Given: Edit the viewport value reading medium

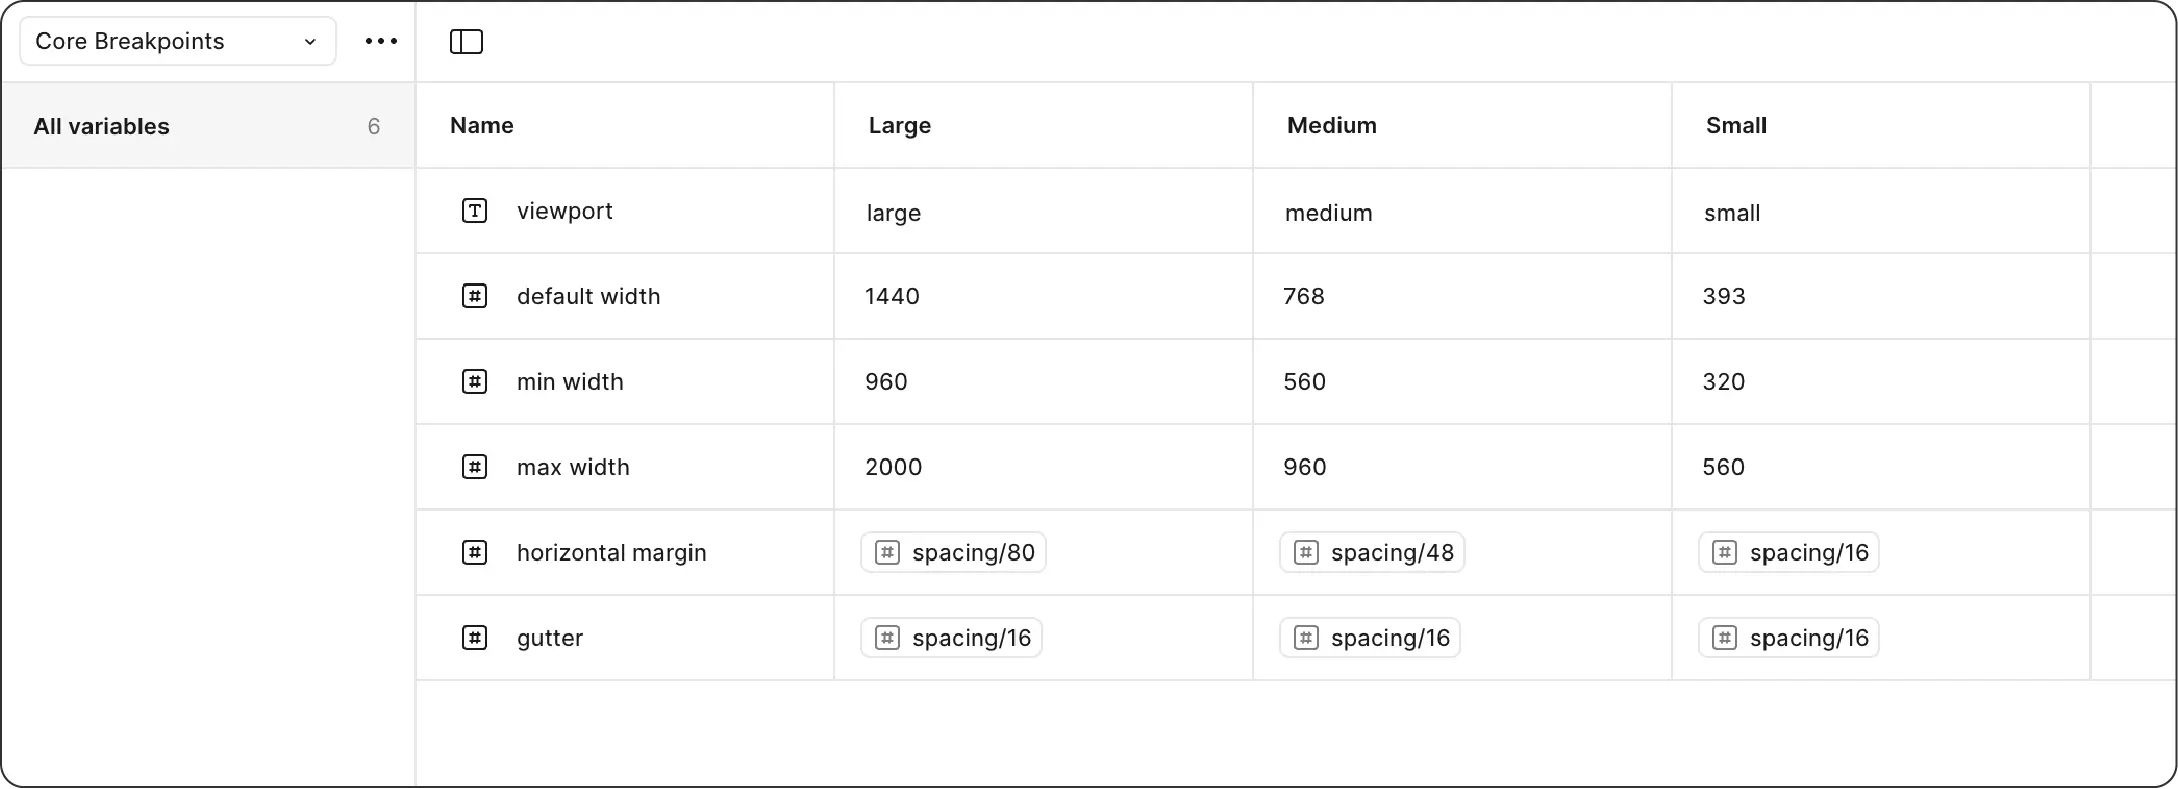Looking at the screenshot, I should click(1328, 212).
